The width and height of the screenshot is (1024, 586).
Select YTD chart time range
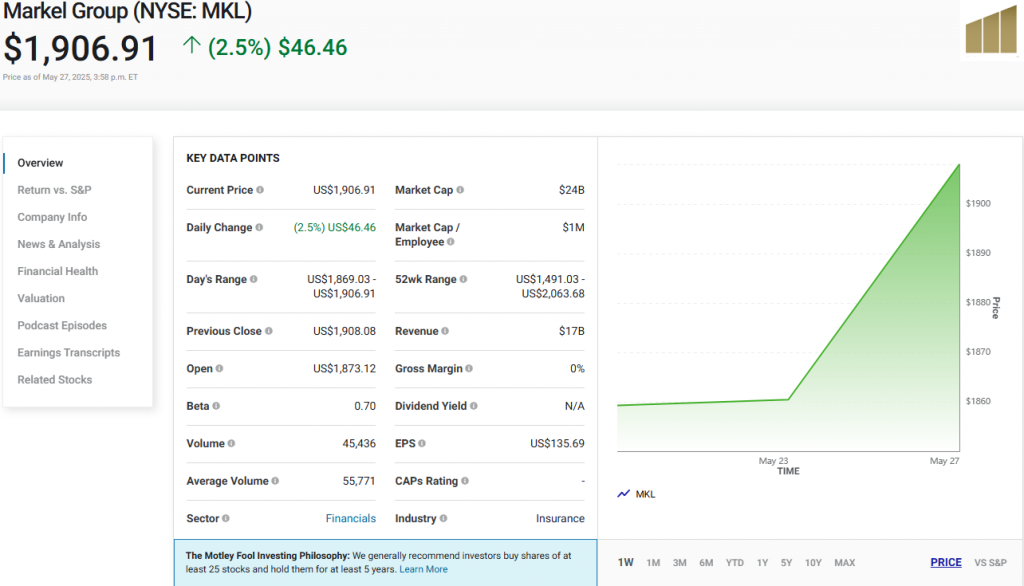pos(735,562)
